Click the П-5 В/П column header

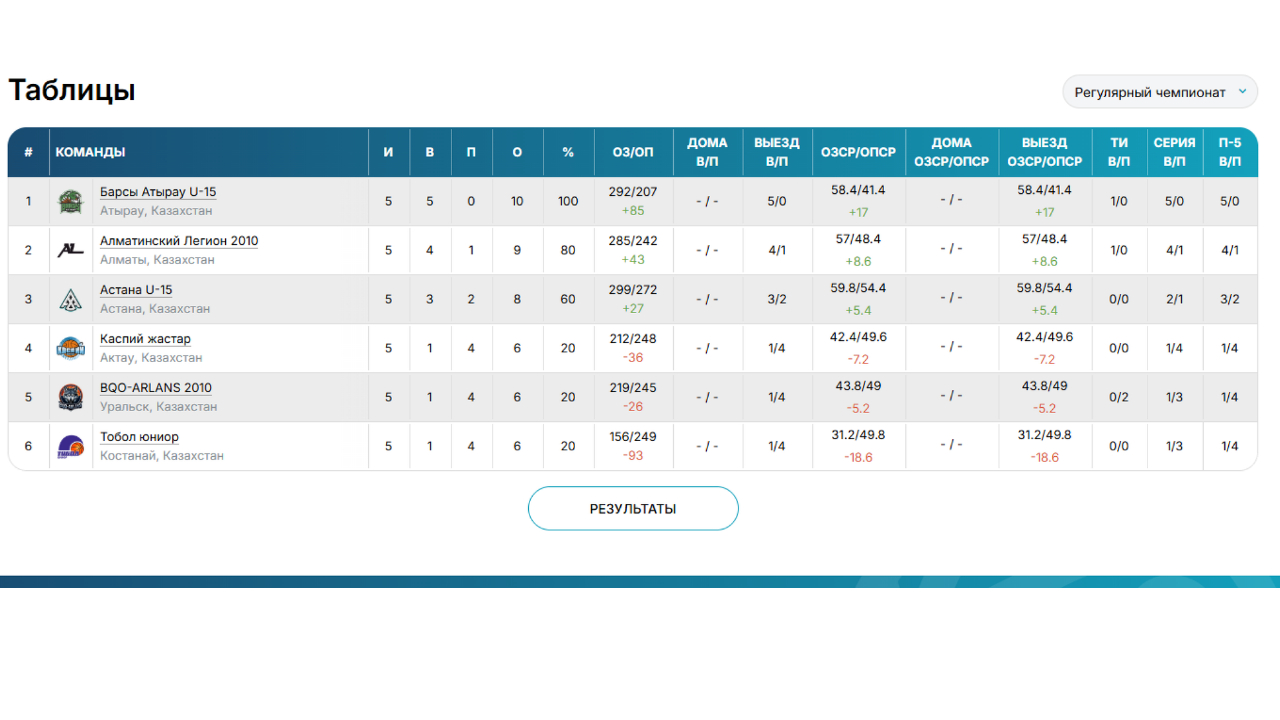point(1229,152)
